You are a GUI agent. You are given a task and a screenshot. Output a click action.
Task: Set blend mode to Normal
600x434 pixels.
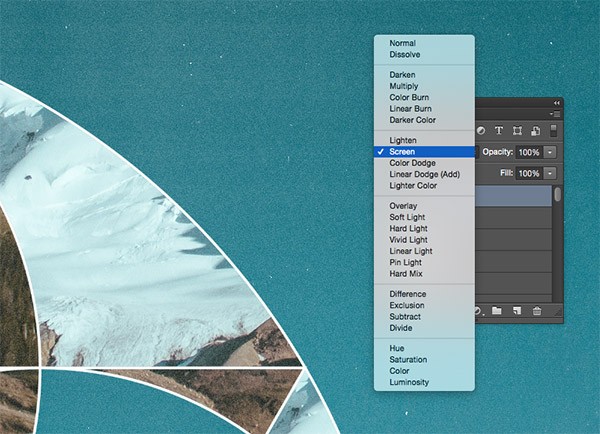[402, 43]
